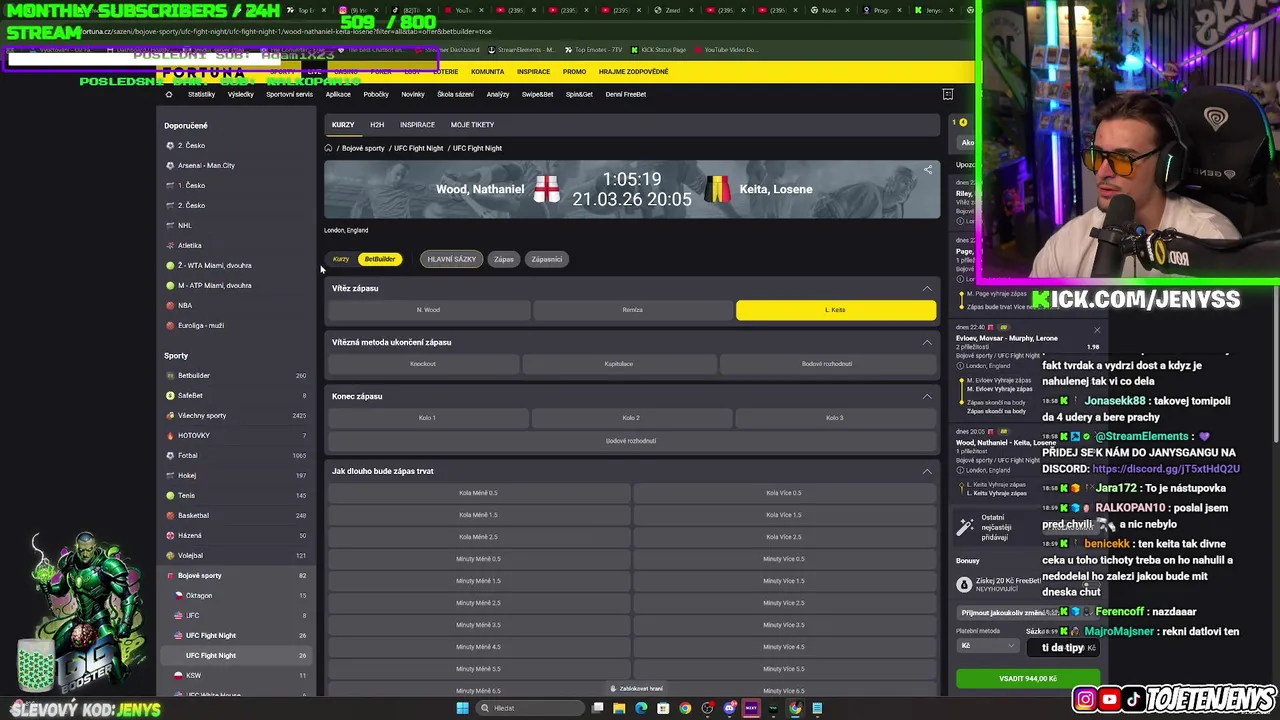The height and width of the screenshot is (720, 1280).
Task: Open Discord from the taskbar
Action: [x=729, y=708]
